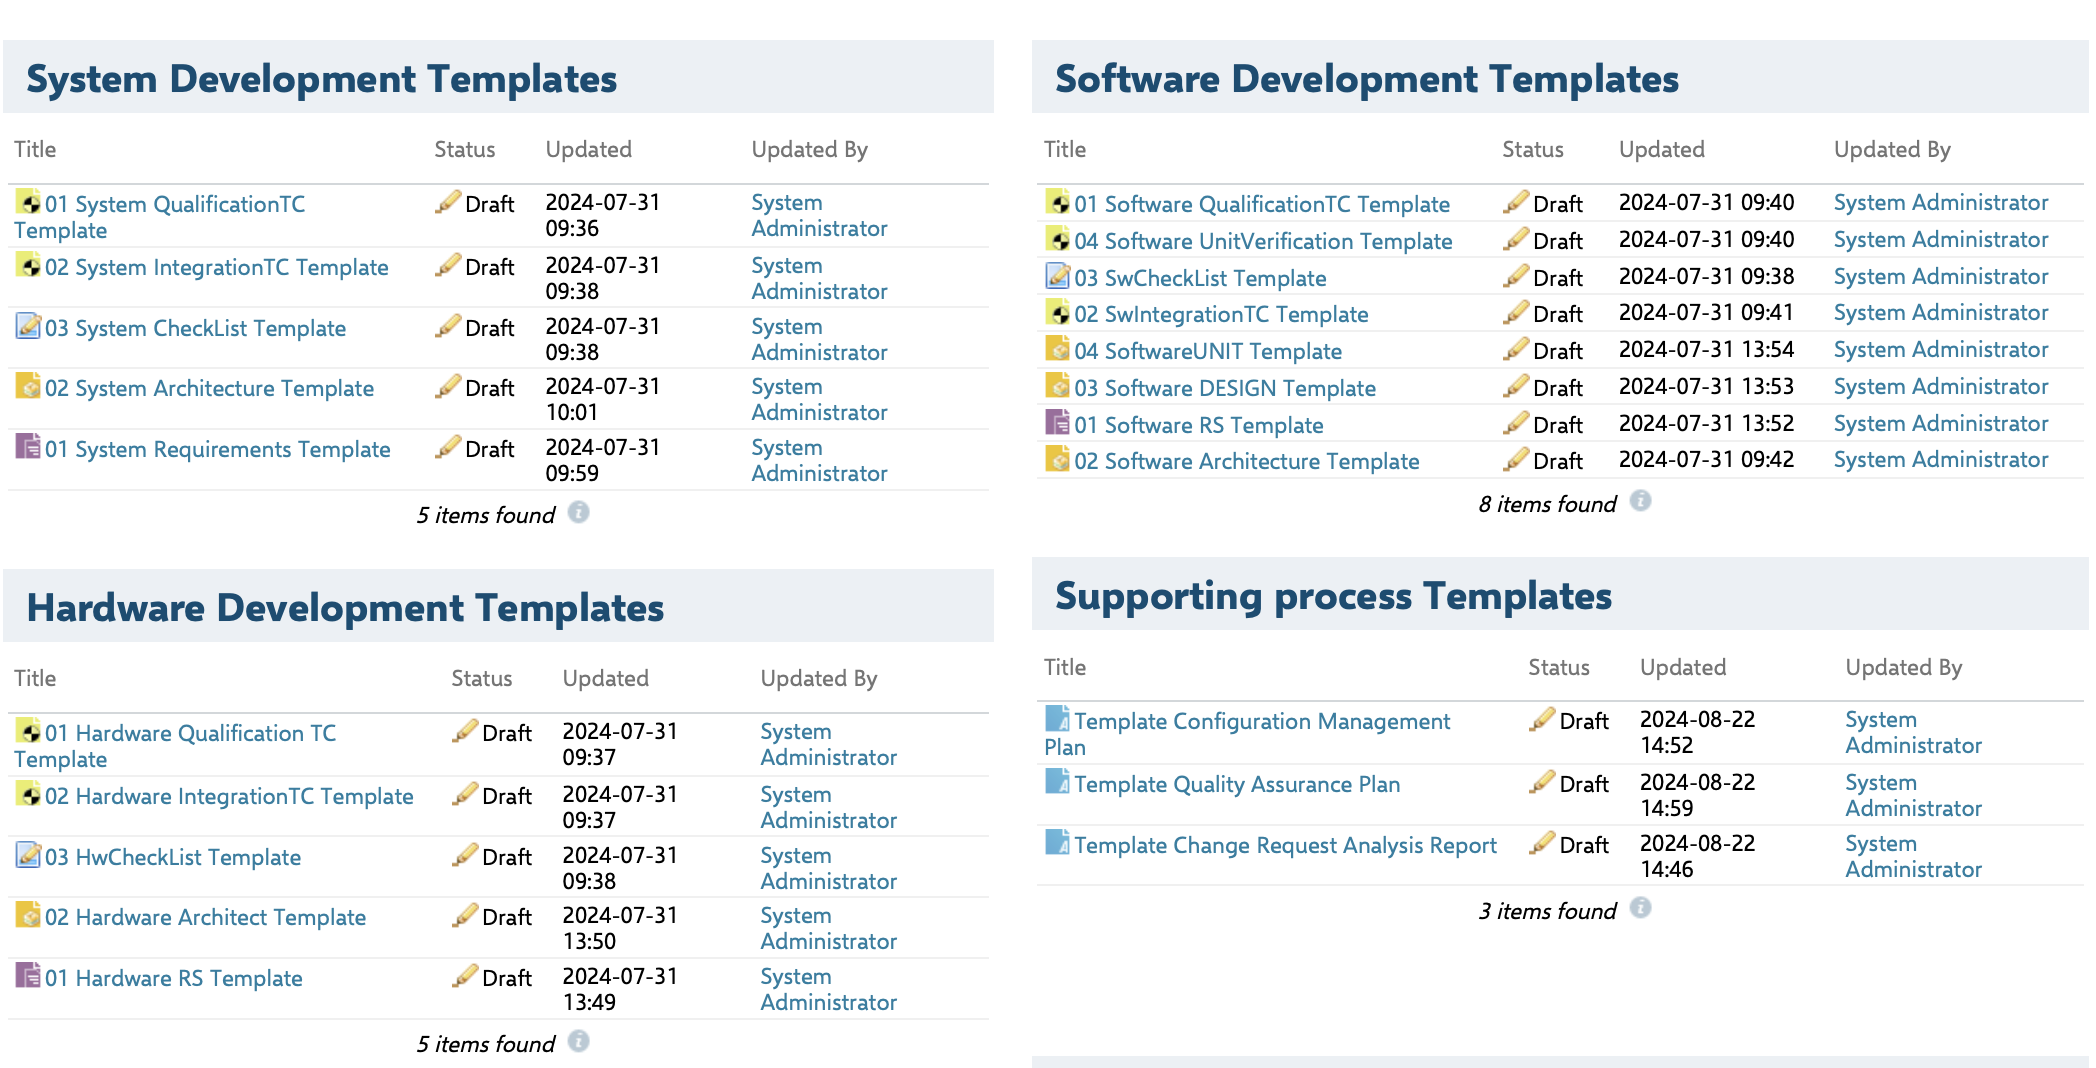The height and width of the screenshot is (1068, 2096).
Task: Click the icon beside Template Change Request Analysis Report
Action: (x=1057, y=843)
